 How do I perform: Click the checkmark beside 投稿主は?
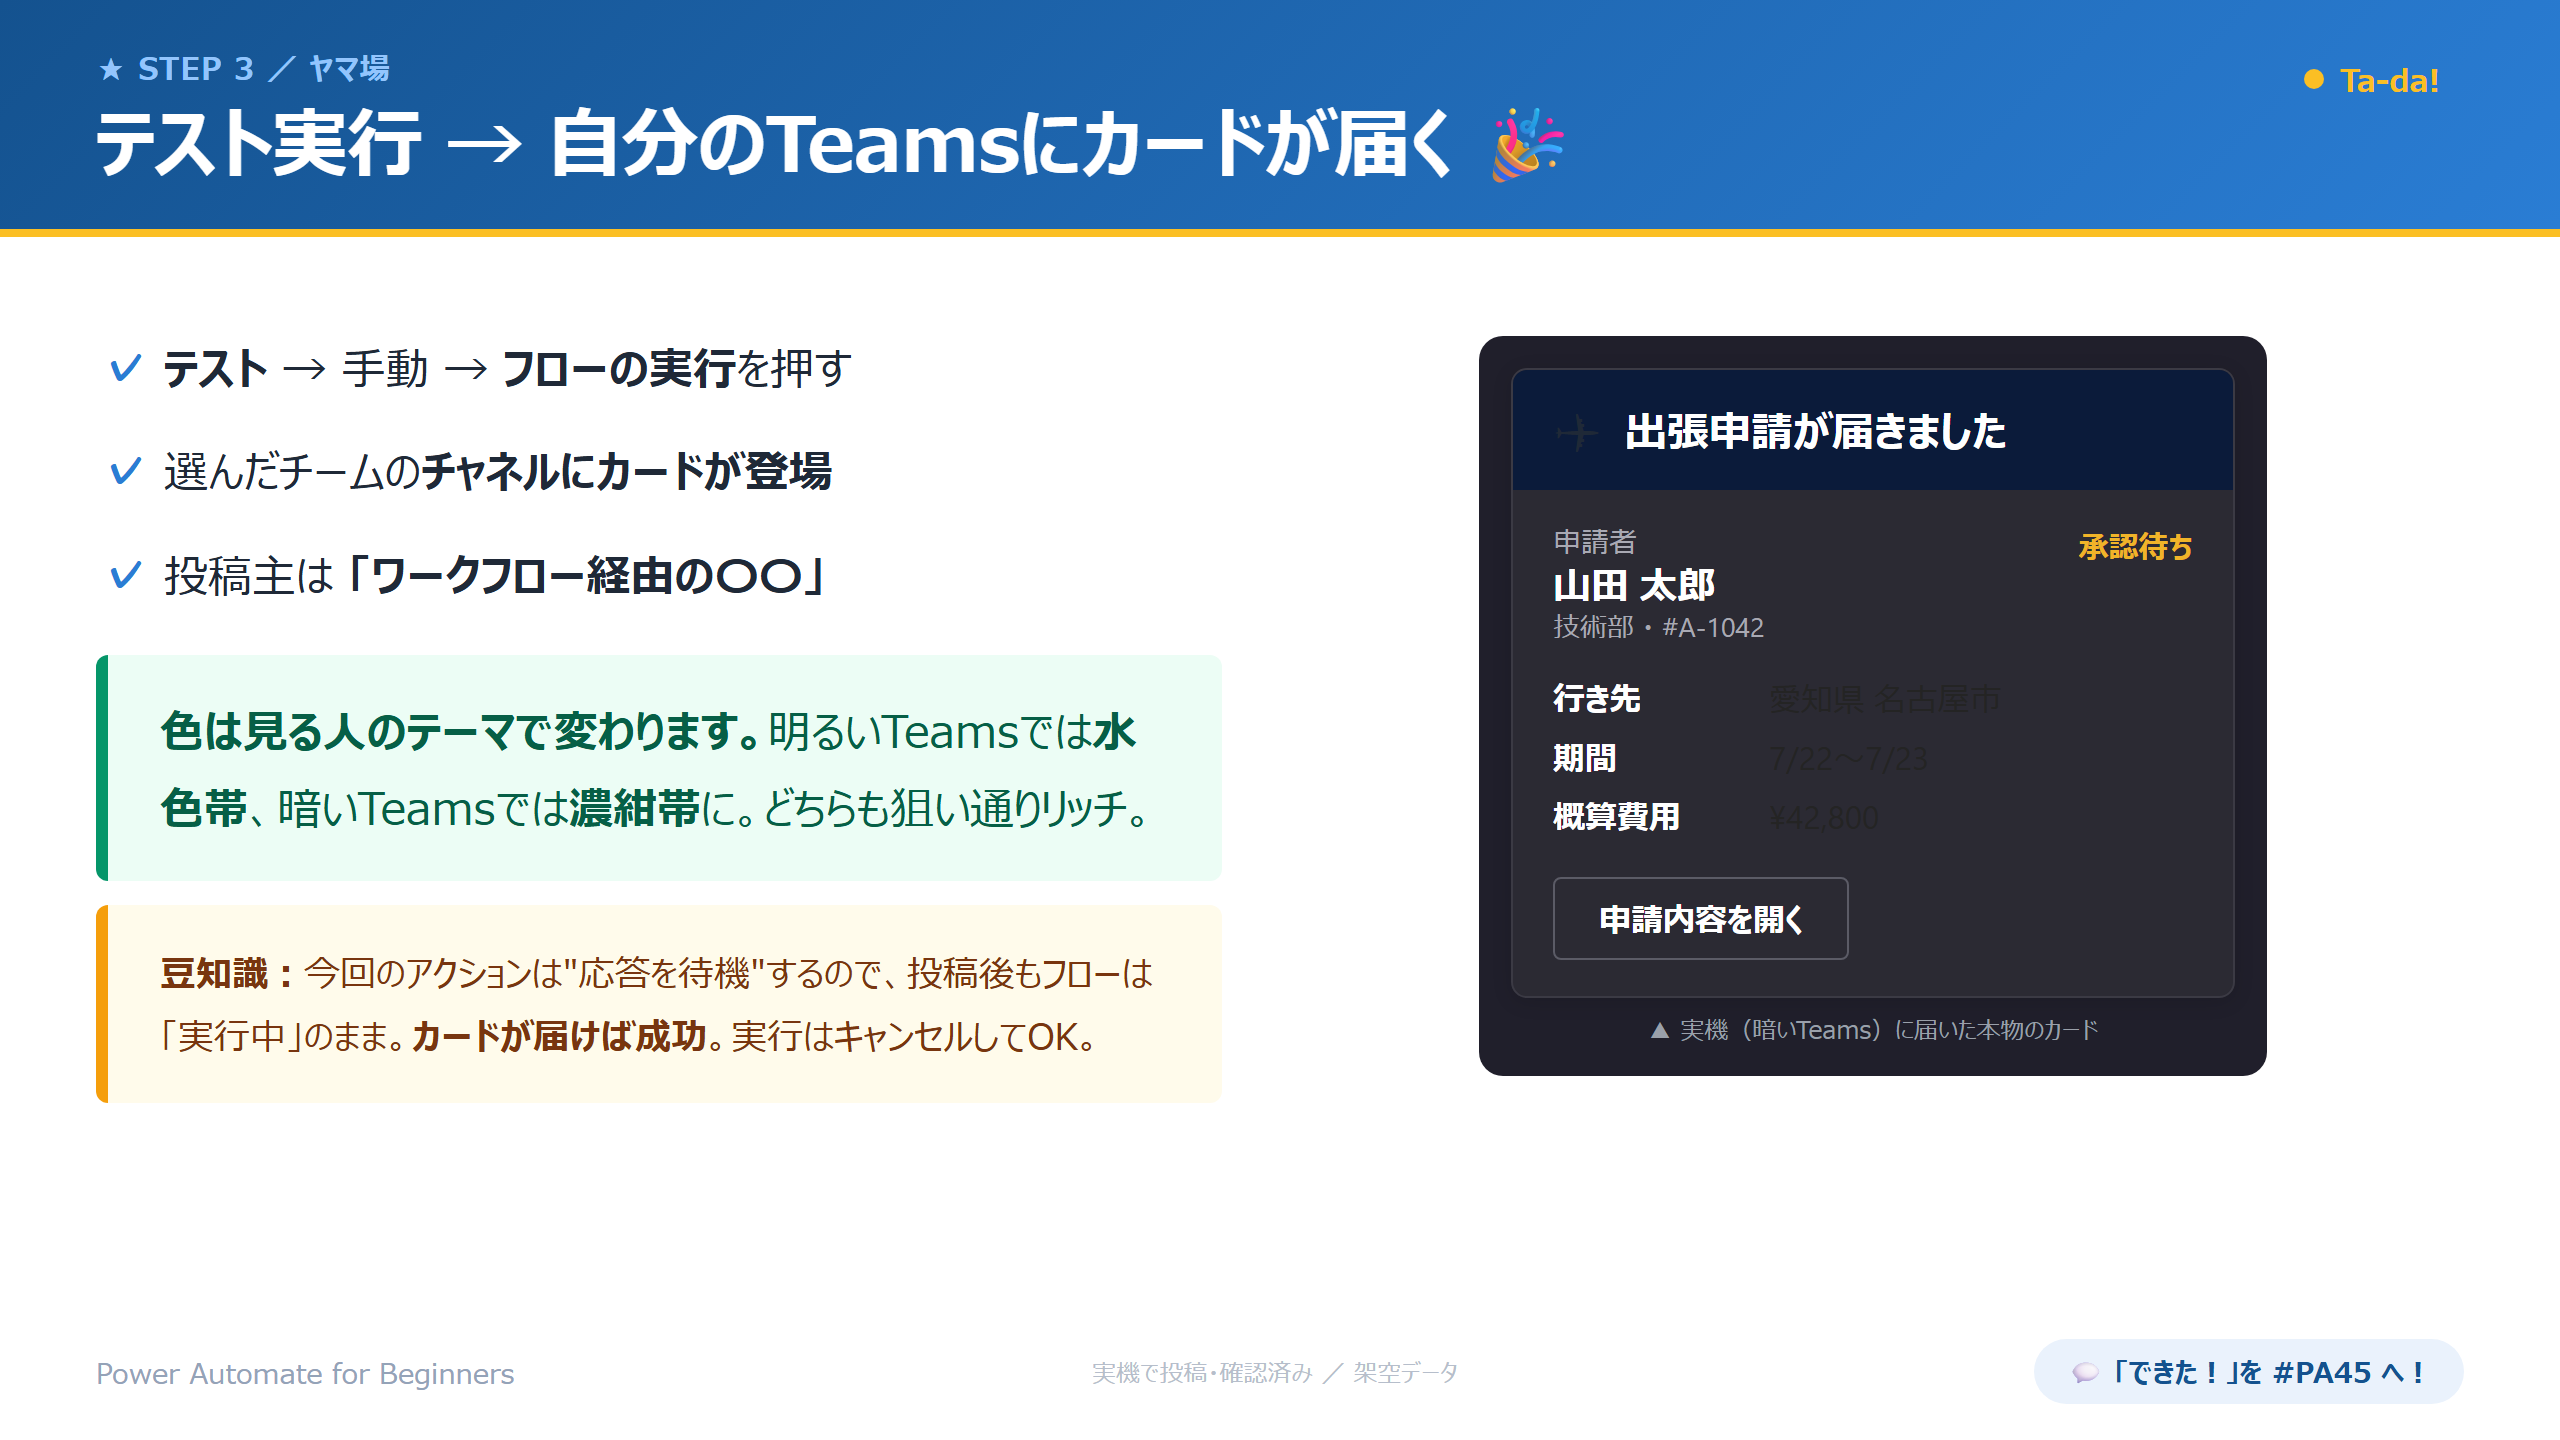[x=125, y=575]
